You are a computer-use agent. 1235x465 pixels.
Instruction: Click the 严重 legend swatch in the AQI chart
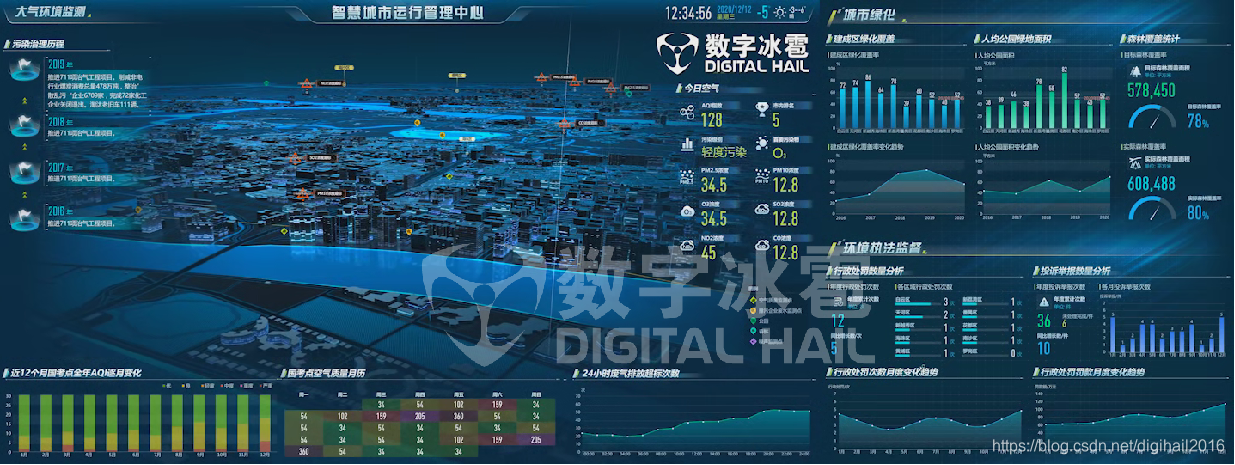259,385
